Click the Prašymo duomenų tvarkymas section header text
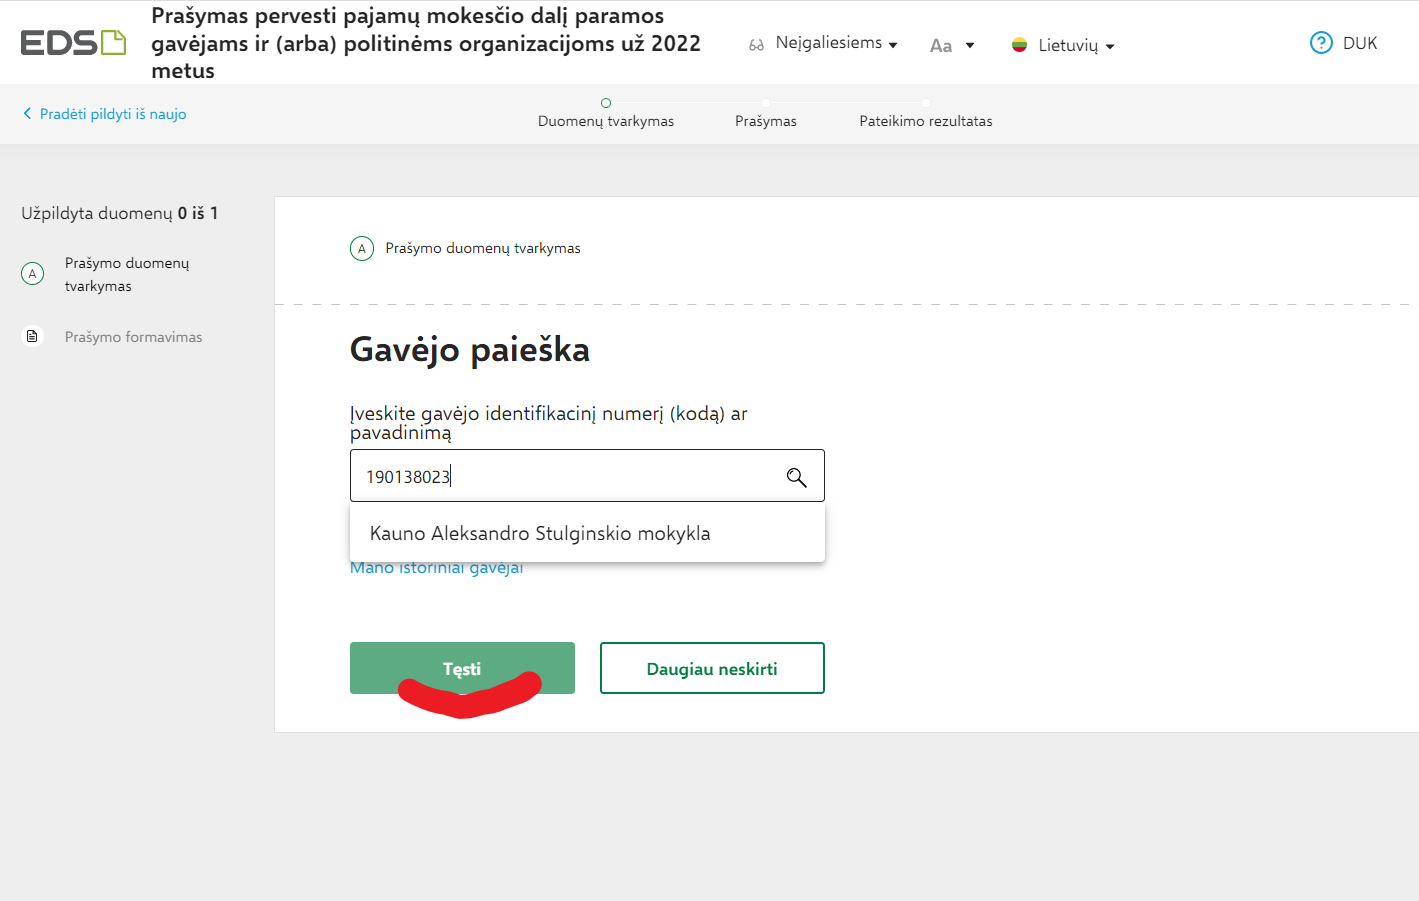Screen dimensions: 1419x901 (x=483, y=248)
